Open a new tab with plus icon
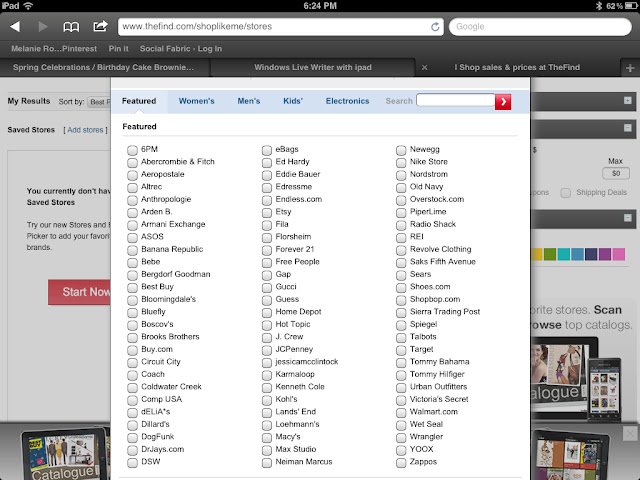This screenshot has width=640, height=480. 627,67
